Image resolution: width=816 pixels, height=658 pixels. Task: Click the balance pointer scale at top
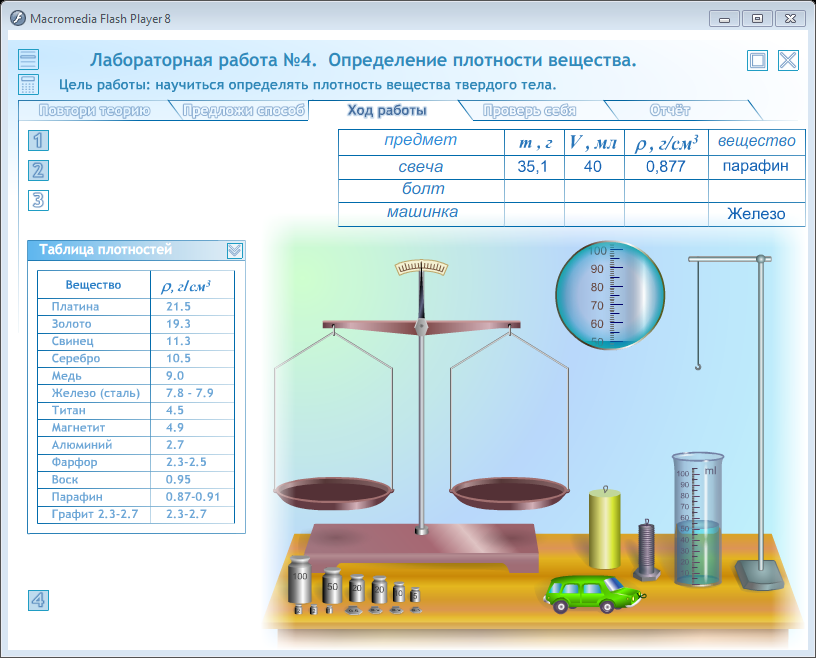pos(422,268)
